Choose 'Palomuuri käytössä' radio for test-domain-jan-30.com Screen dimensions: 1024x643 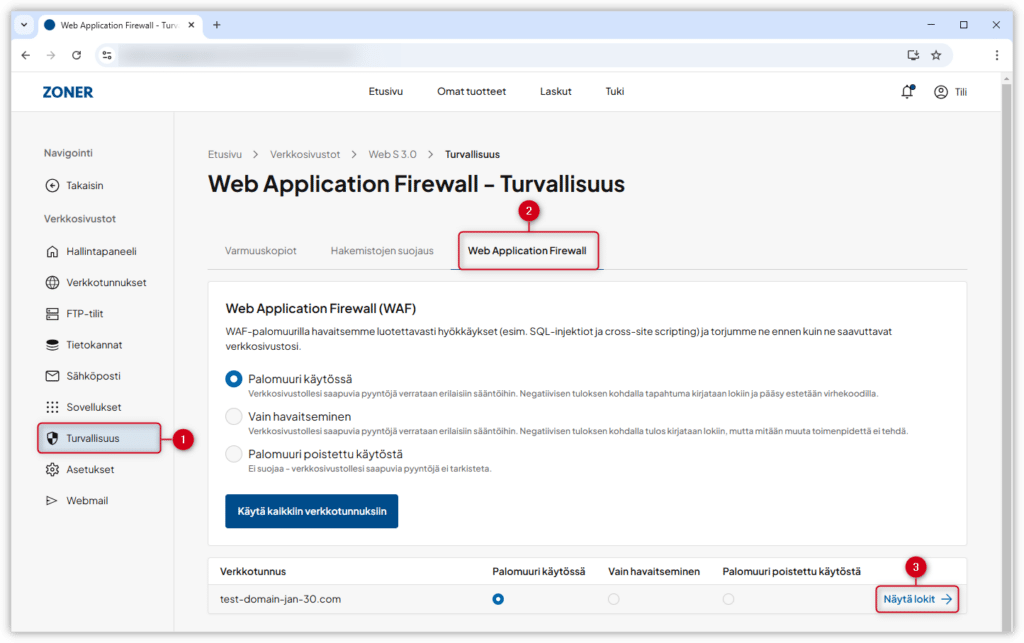click(x=498, y=599)
